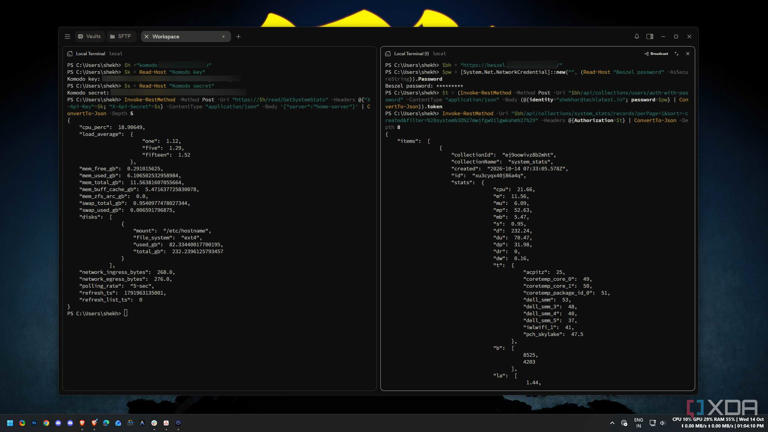Add a new tab with the plus button
The height and width of the screenshot is (432, 768).
[239, 36]
